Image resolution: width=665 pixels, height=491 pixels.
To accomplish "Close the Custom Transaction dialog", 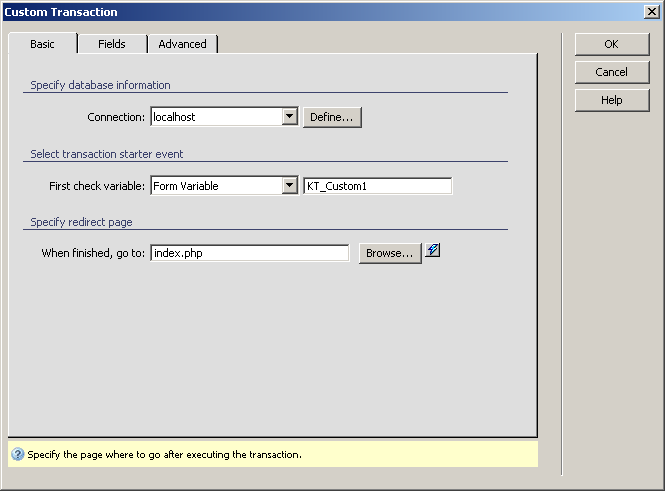I will (651, 12).
